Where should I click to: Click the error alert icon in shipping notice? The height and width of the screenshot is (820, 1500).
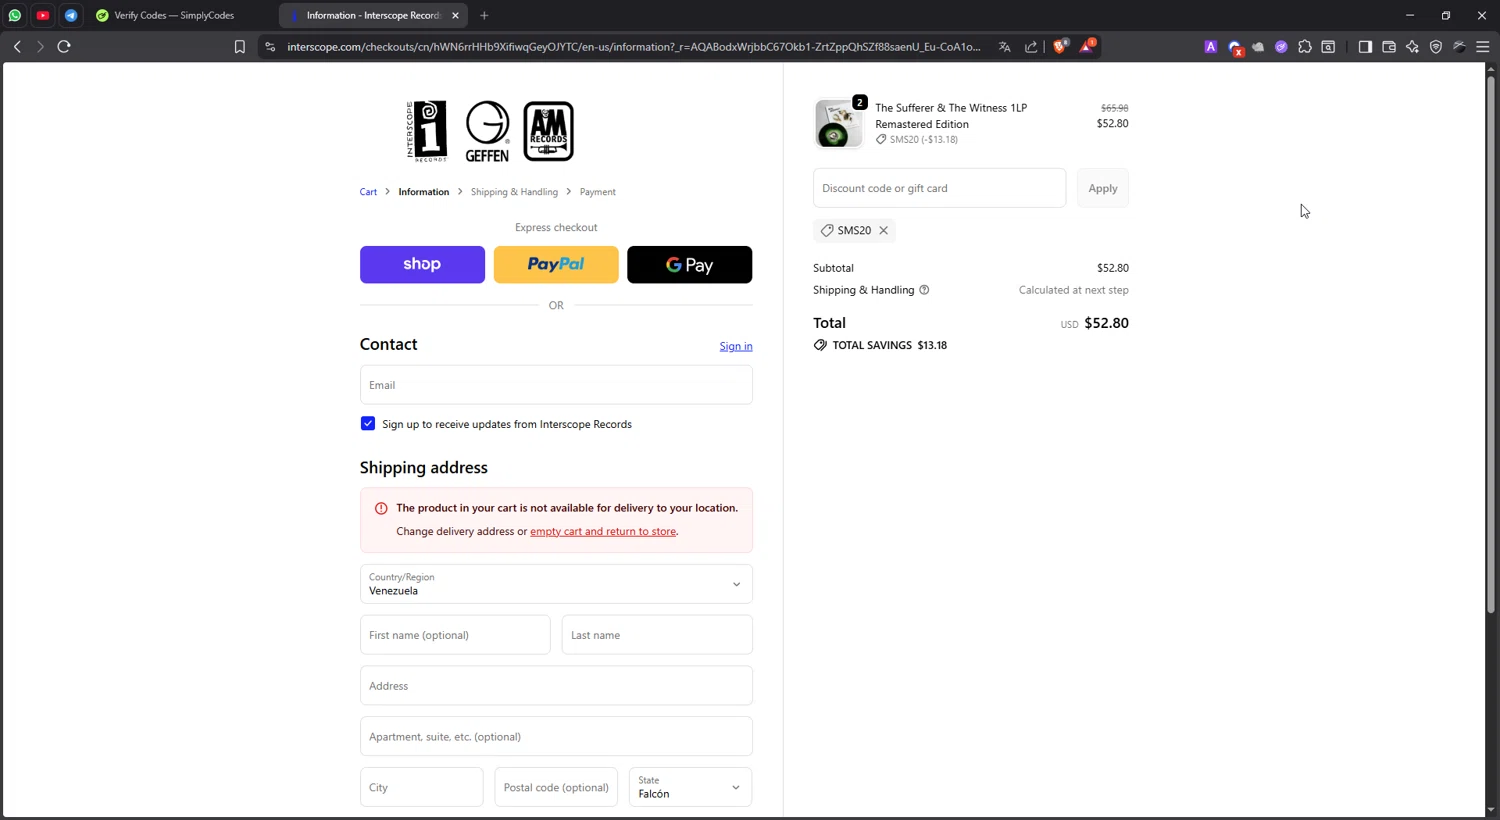(x=381, y=508)
